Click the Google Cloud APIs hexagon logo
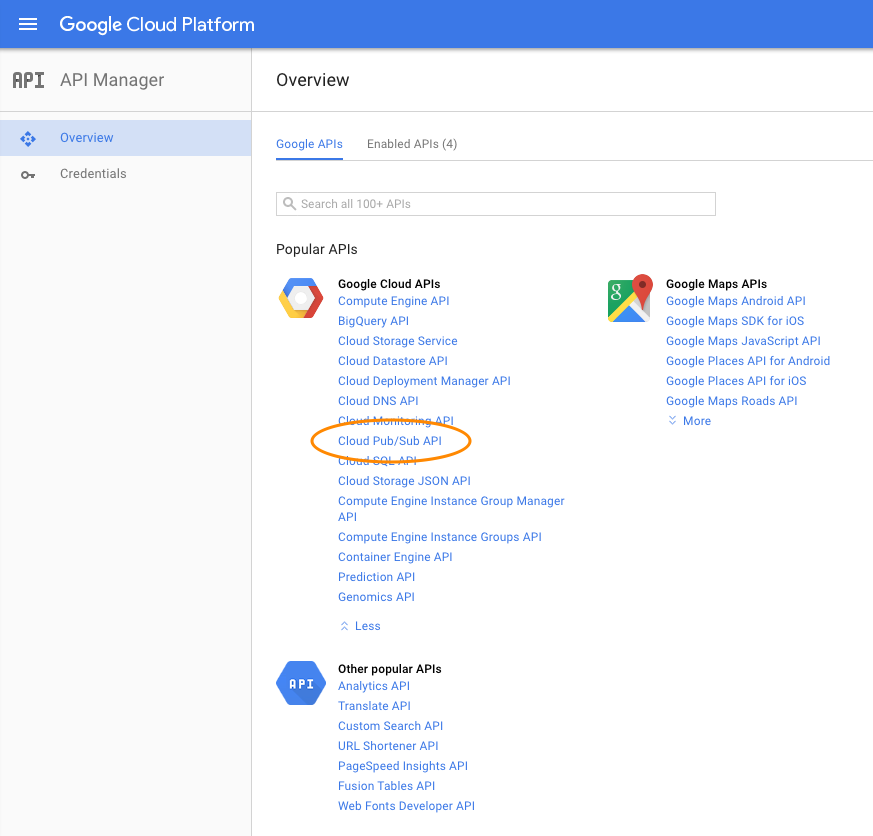 (x=301, y=298)
